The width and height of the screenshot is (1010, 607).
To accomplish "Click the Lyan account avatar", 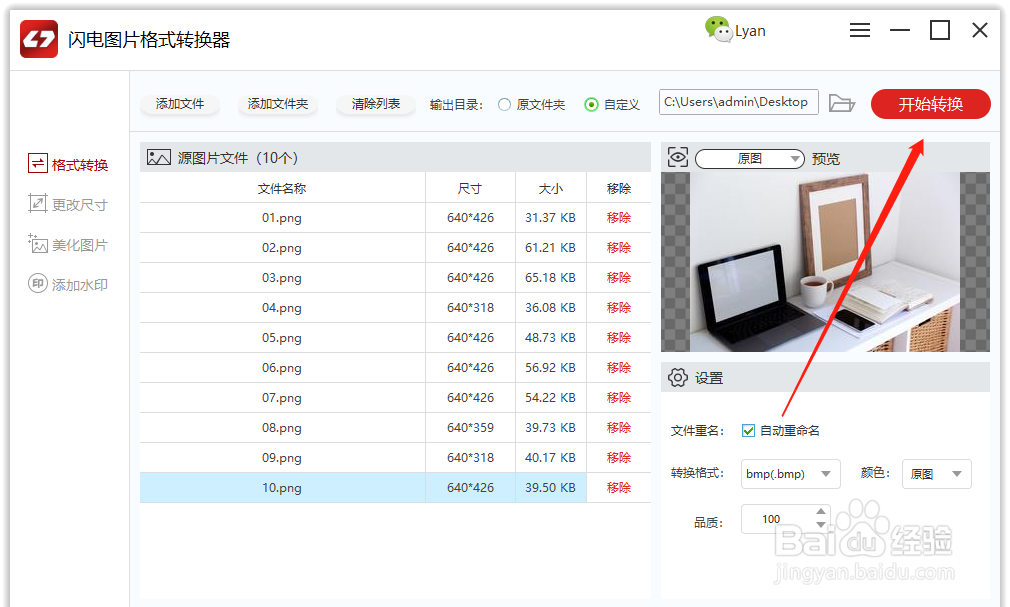I will [x=720, y=30].
